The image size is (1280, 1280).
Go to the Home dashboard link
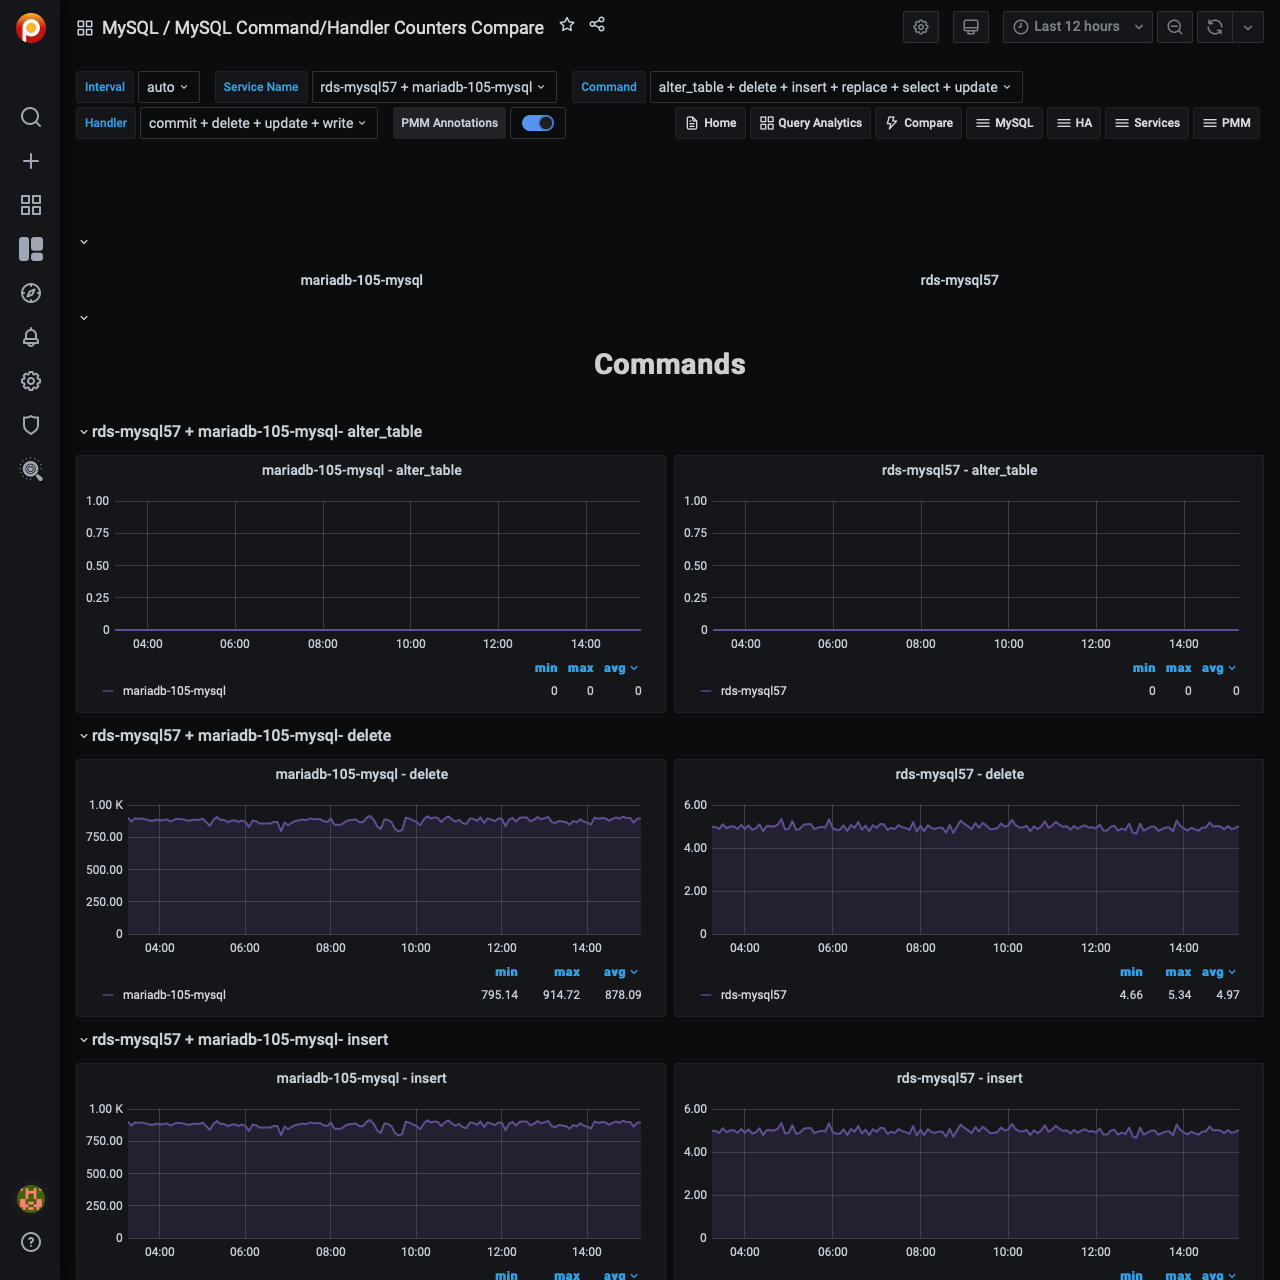click(710, 123)
